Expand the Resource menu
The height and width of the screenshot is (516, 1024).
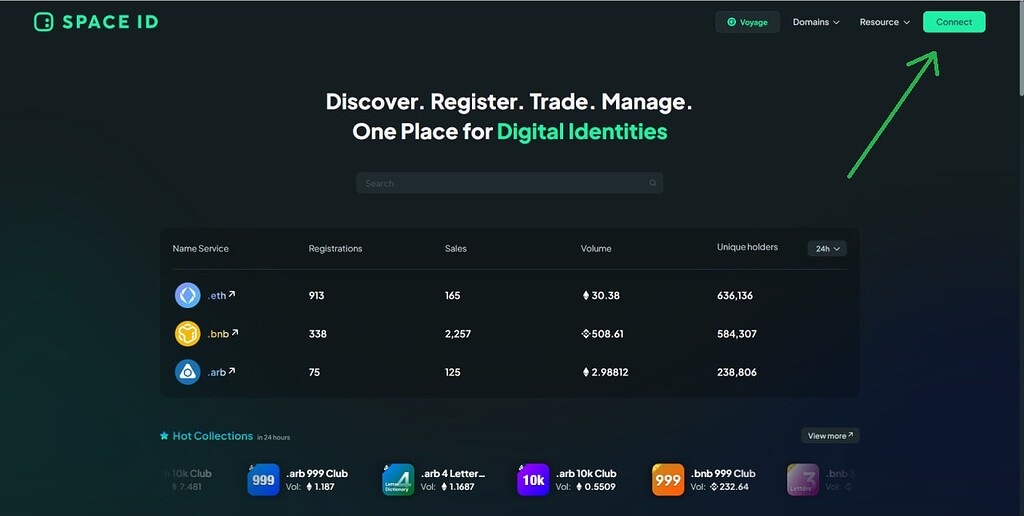885,22
